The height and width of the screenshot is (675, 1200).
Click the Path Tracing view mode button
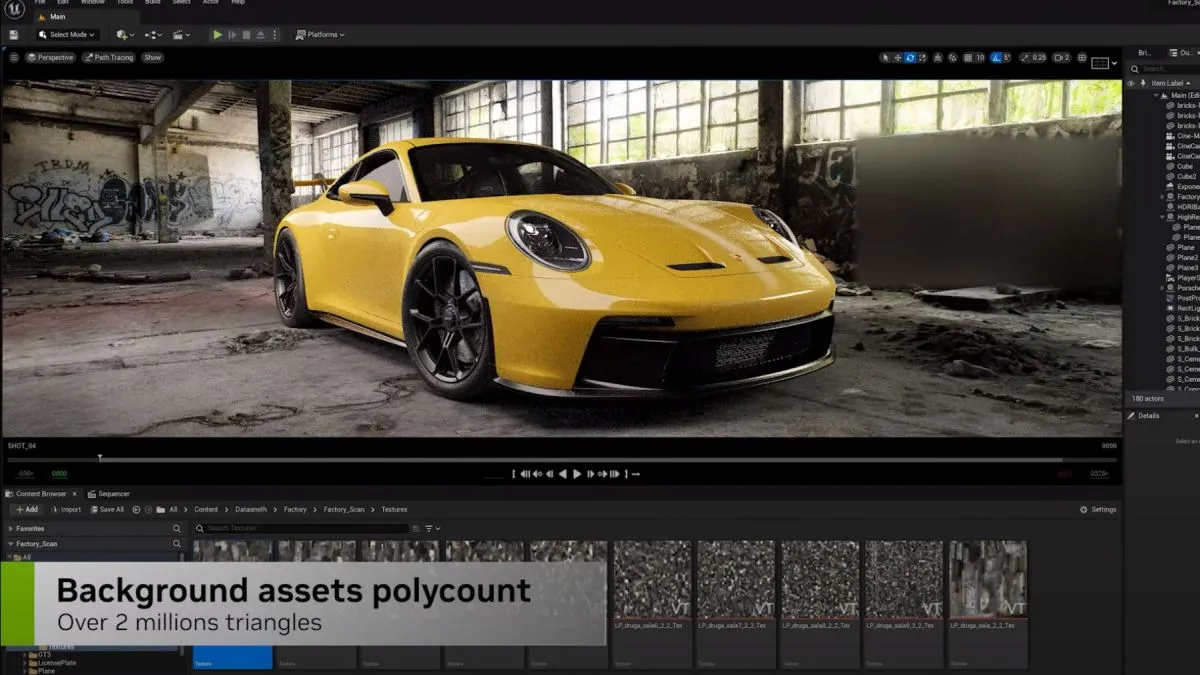(109, 58)
